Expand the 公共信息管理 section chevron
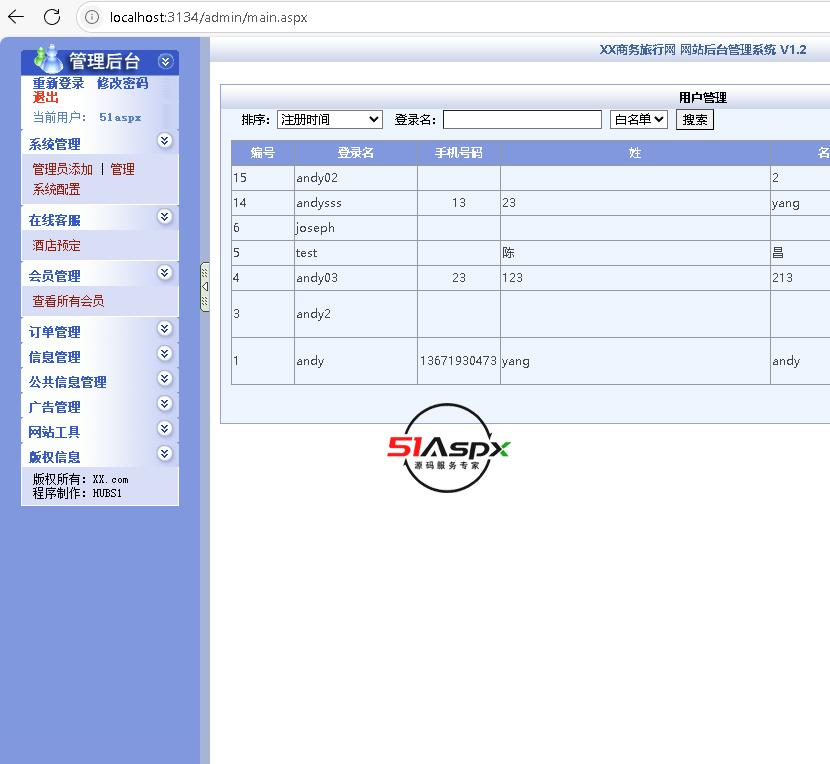 coord(165,378)
